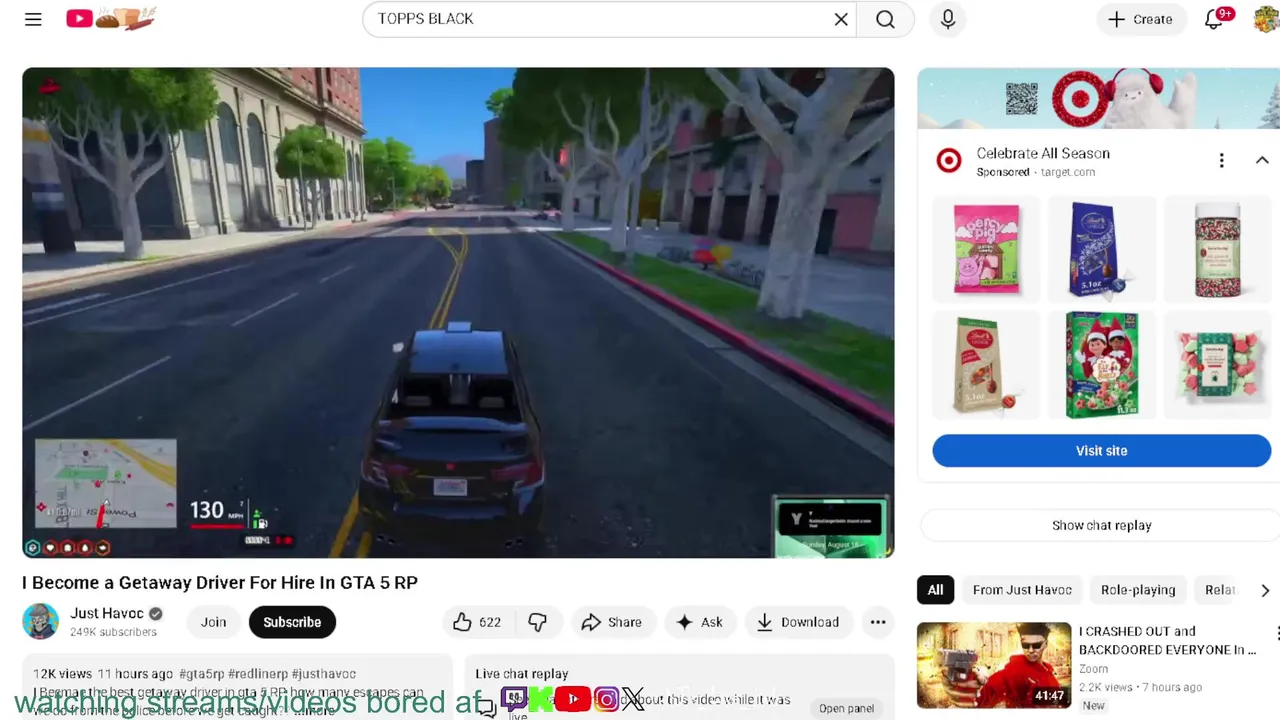Start voice search with the microphone
The width and height of the screenshot is (1280, 720).
[948, 19]
